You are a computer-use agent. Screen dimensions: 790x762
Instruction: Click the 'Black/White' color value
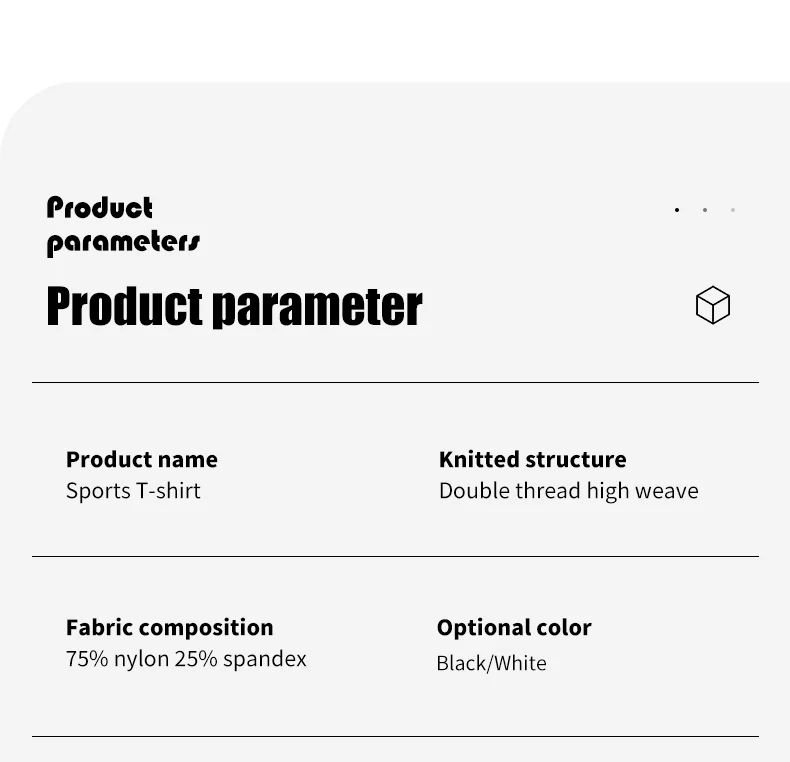click(491, 663)
